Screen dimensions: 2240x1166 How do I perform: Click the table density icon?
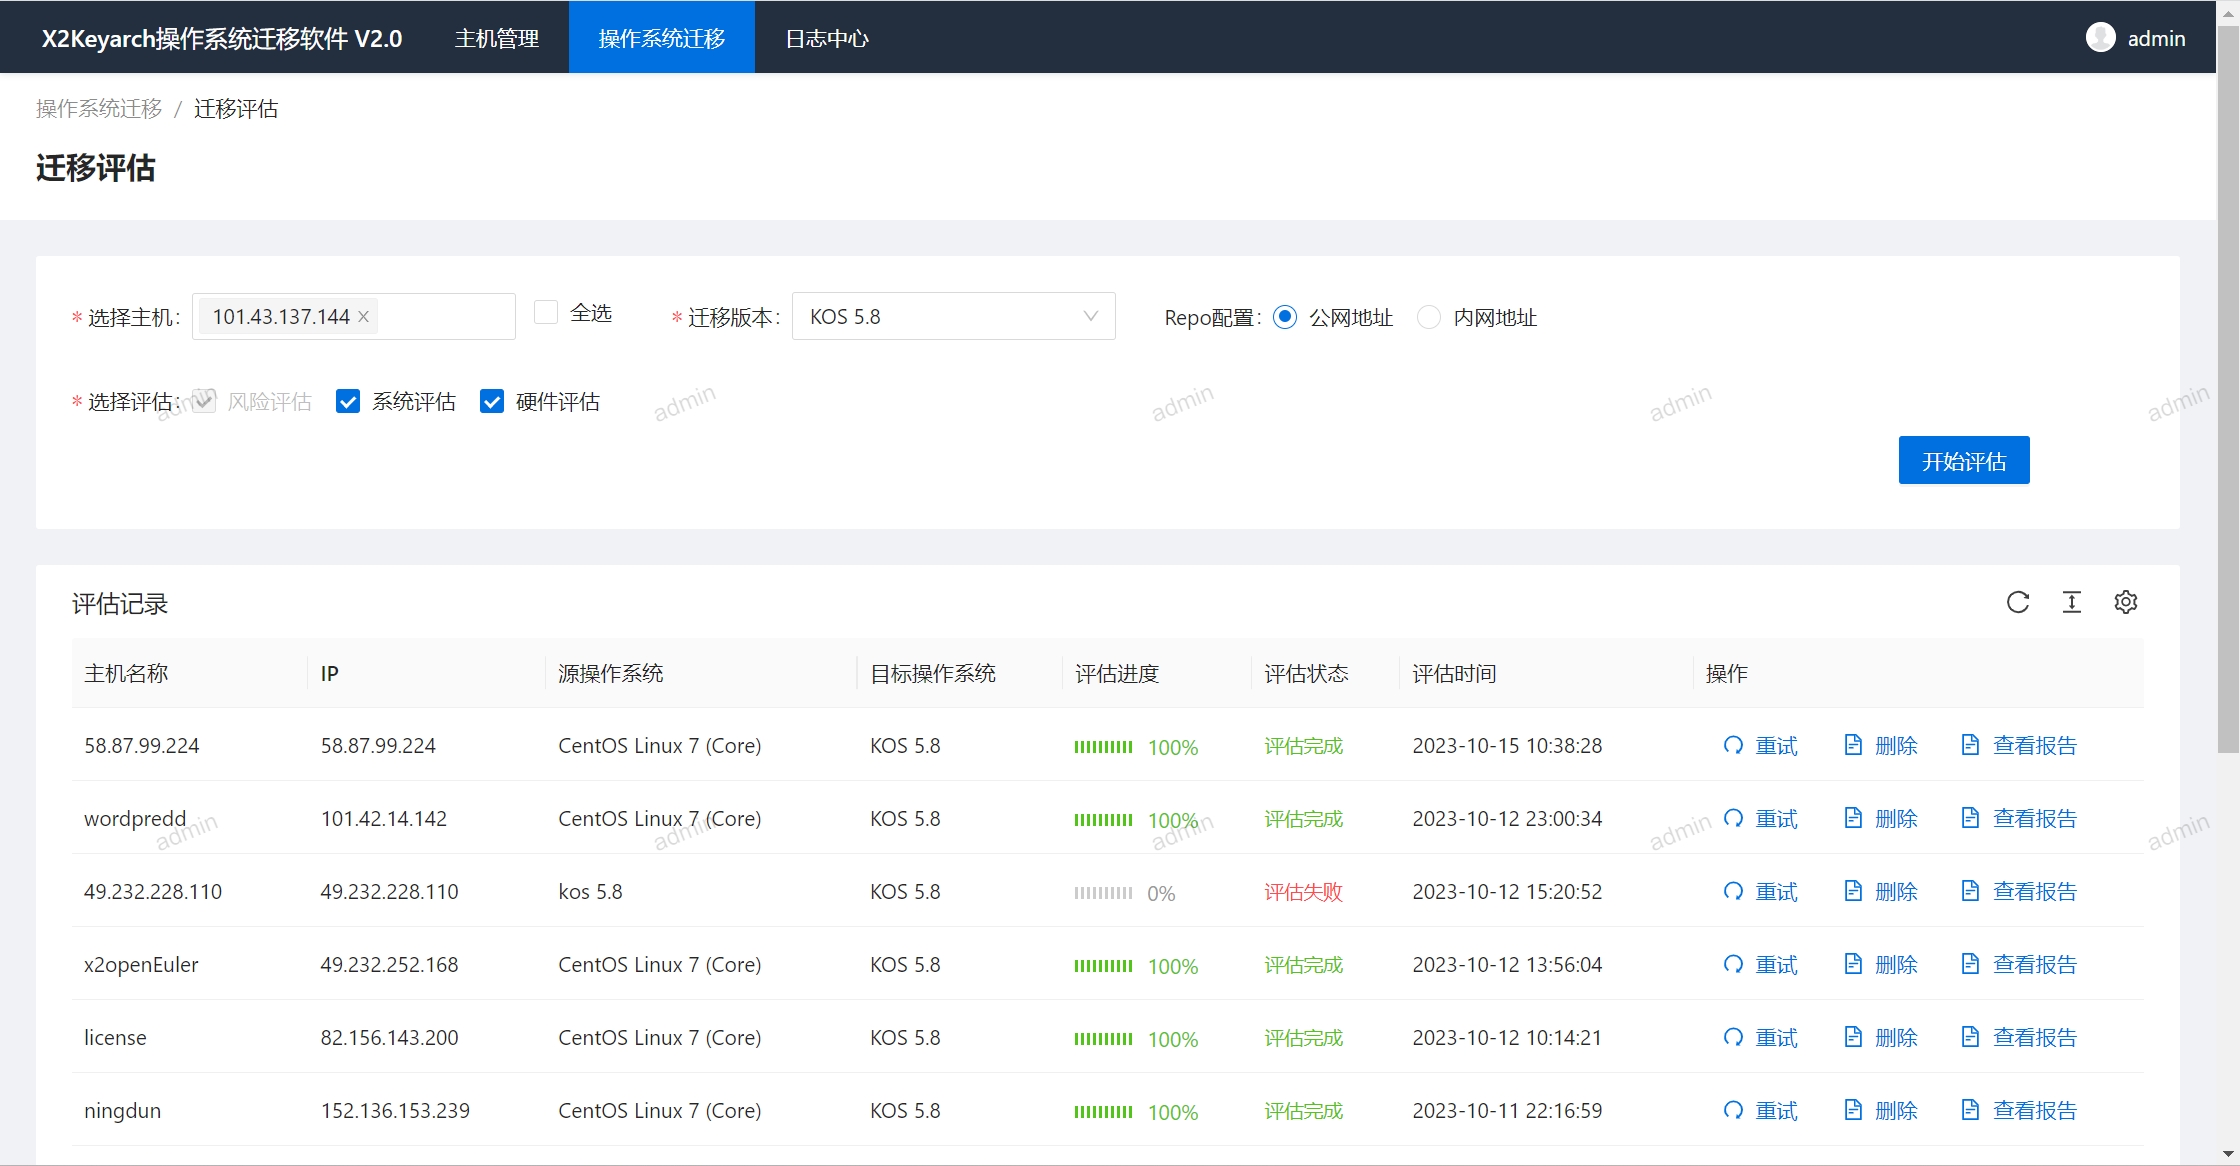pos(2071,602)
